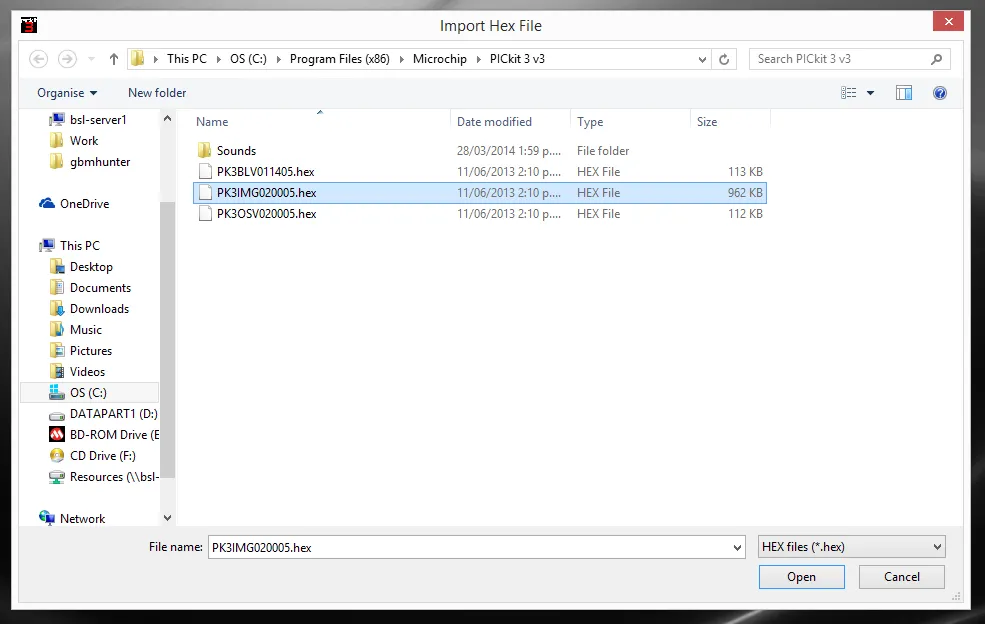Click the refresh icon beside the address bar
This screenshot has width=985, height=624.
726,59
